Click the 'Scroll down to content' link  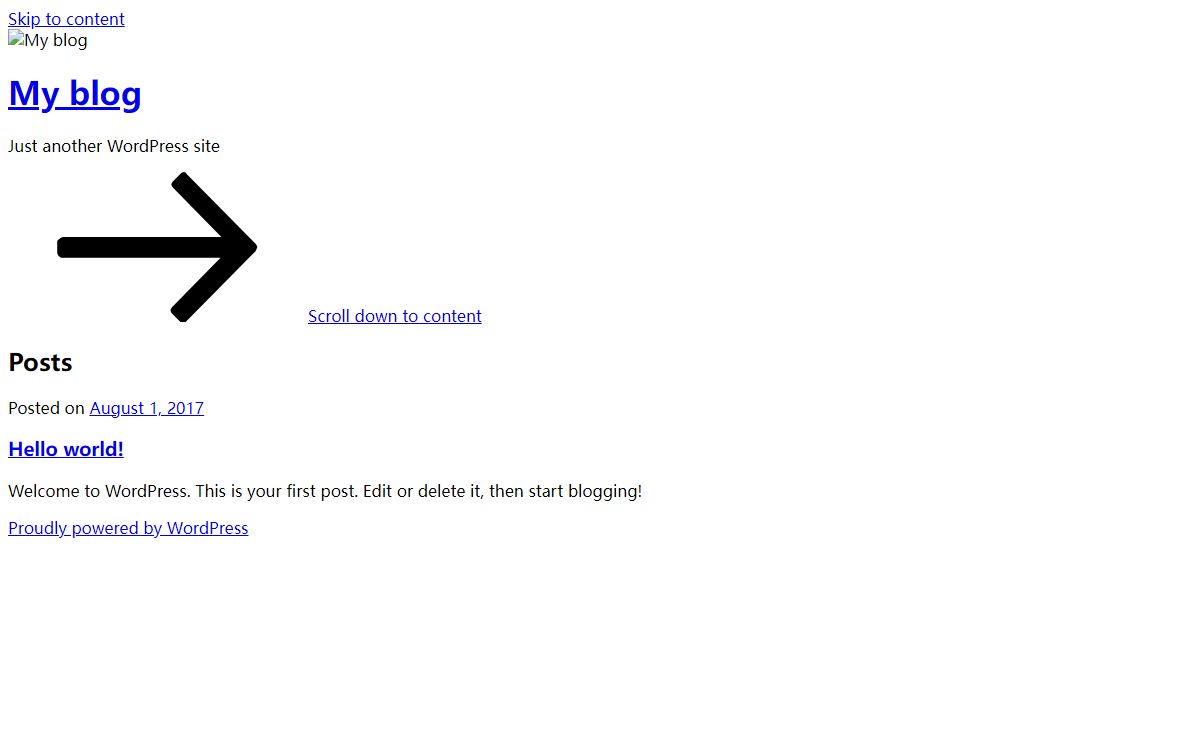395,316
